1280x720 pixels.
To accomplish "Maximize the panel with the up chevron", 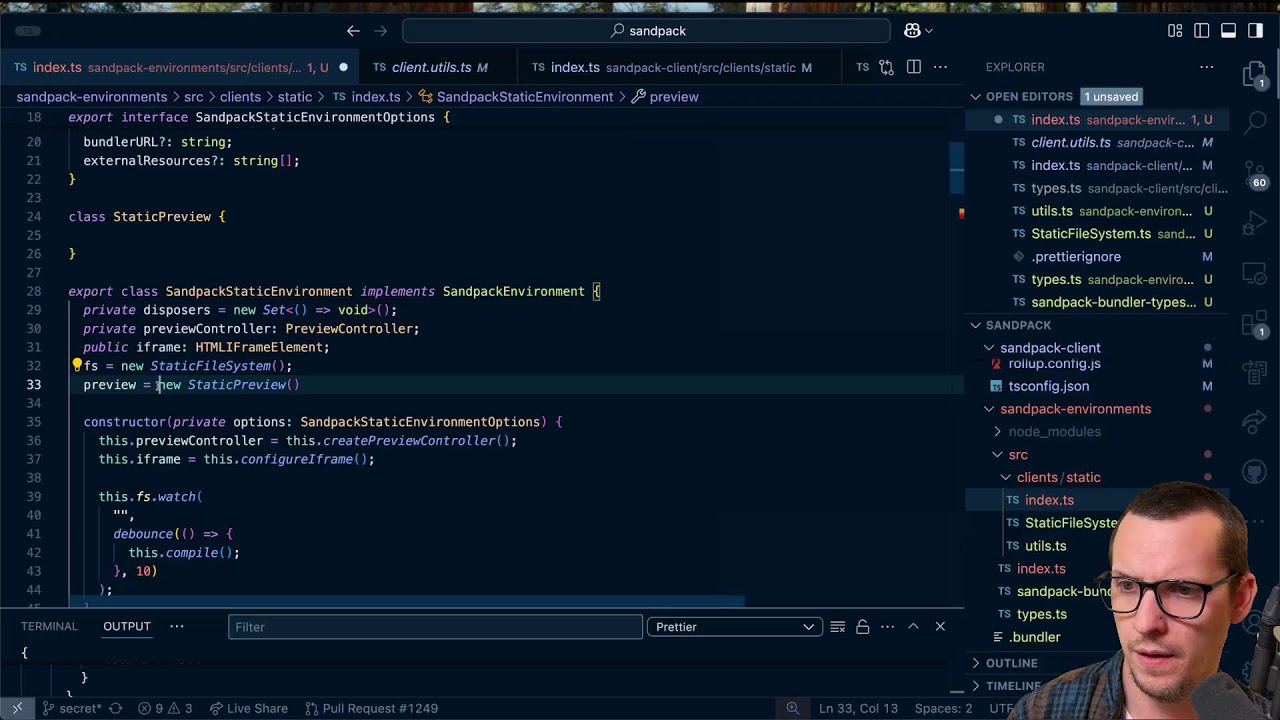I will click(x=913, y=626).
